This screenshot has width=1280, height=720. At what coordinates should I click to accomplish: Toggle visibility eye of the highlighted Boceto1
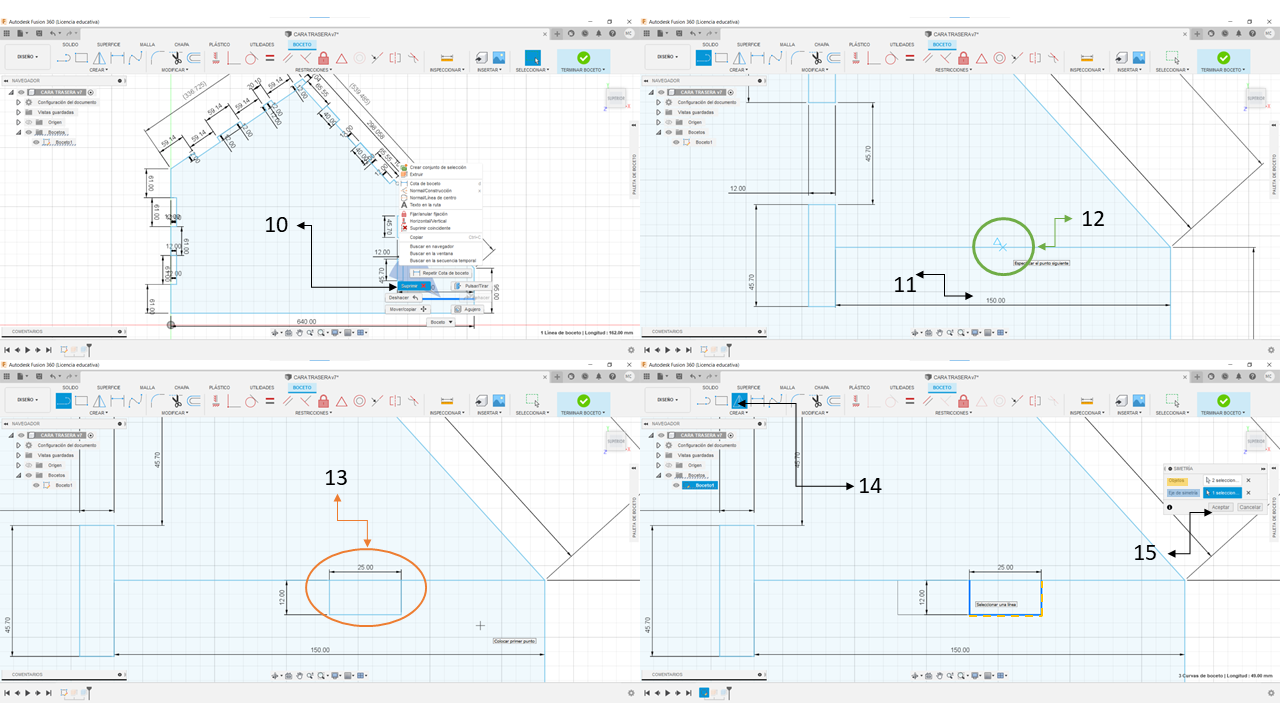click(677, 485)
